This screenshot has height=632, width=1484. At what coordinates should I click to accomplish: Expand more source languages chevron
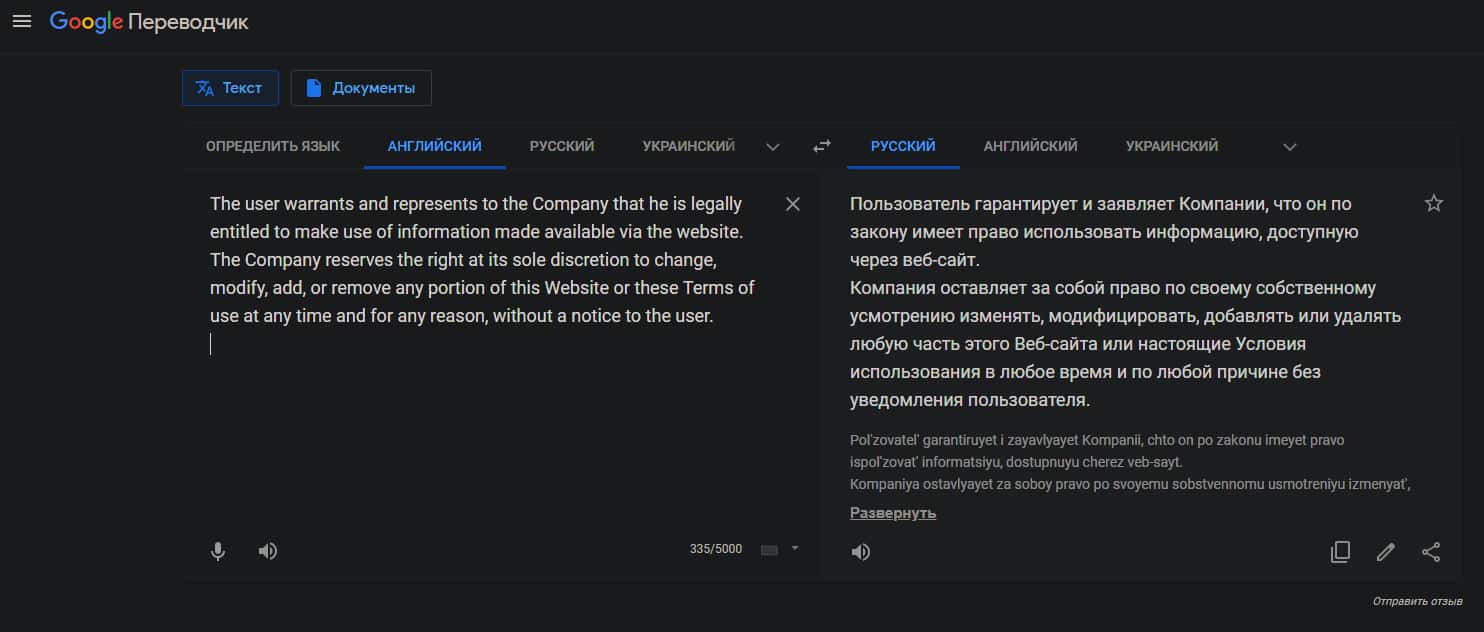(772, 147)
